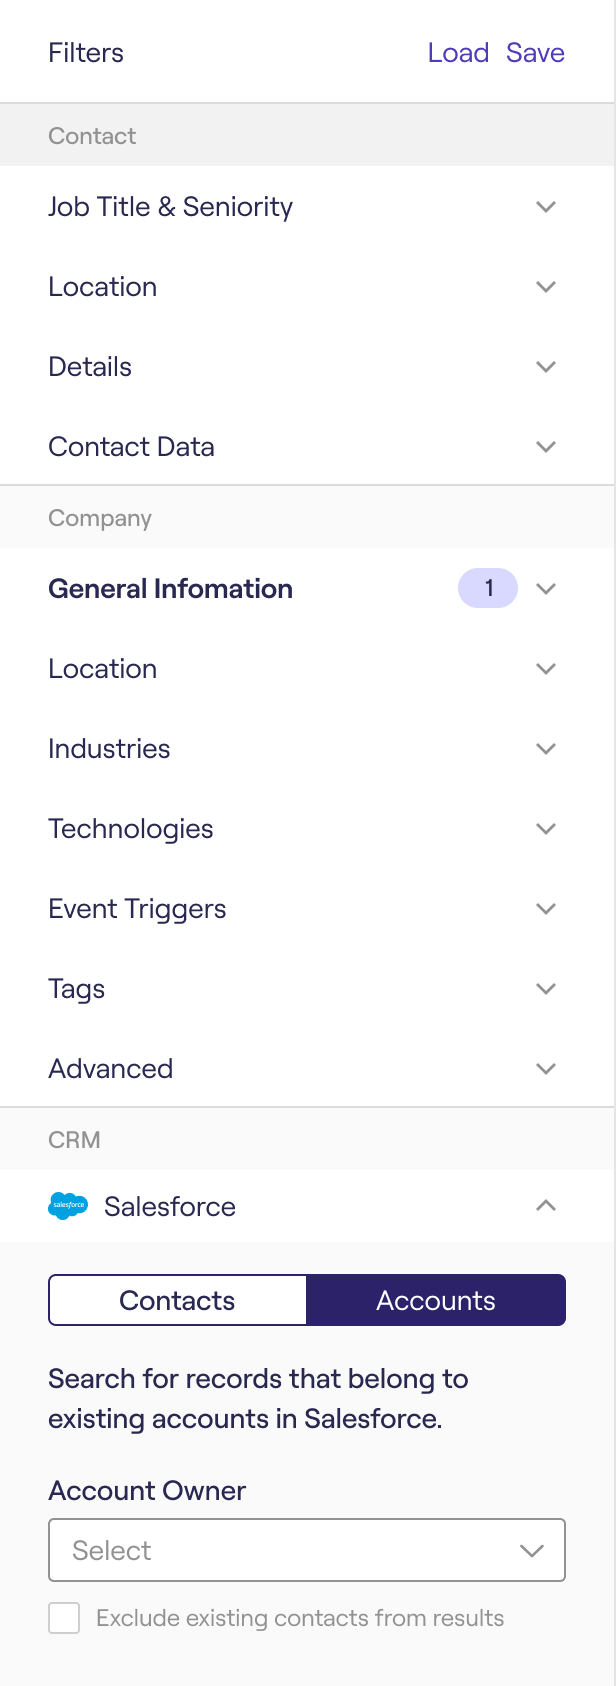
Task: Click the General Infomation count badge
Action: click(x=488, y=588)
